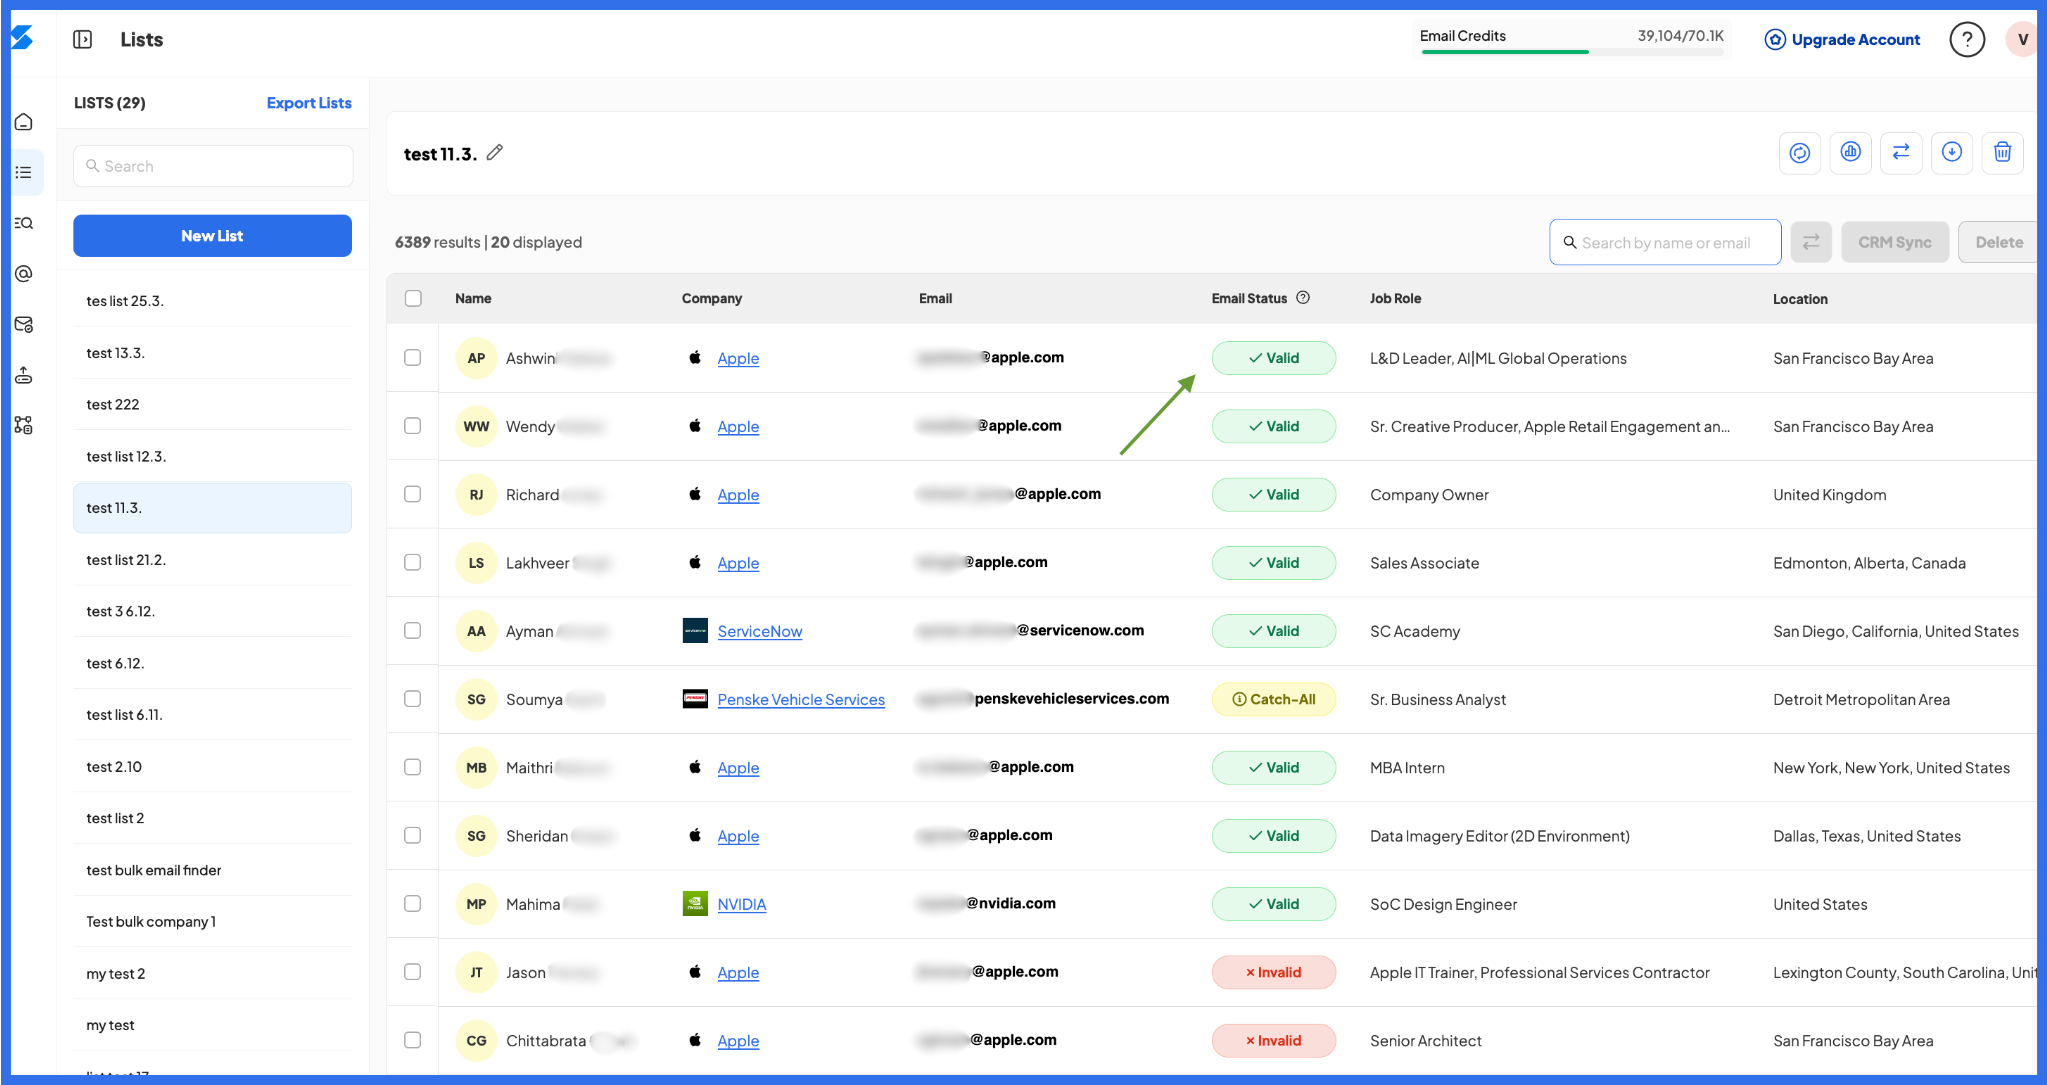Click the Name column header

473,298
